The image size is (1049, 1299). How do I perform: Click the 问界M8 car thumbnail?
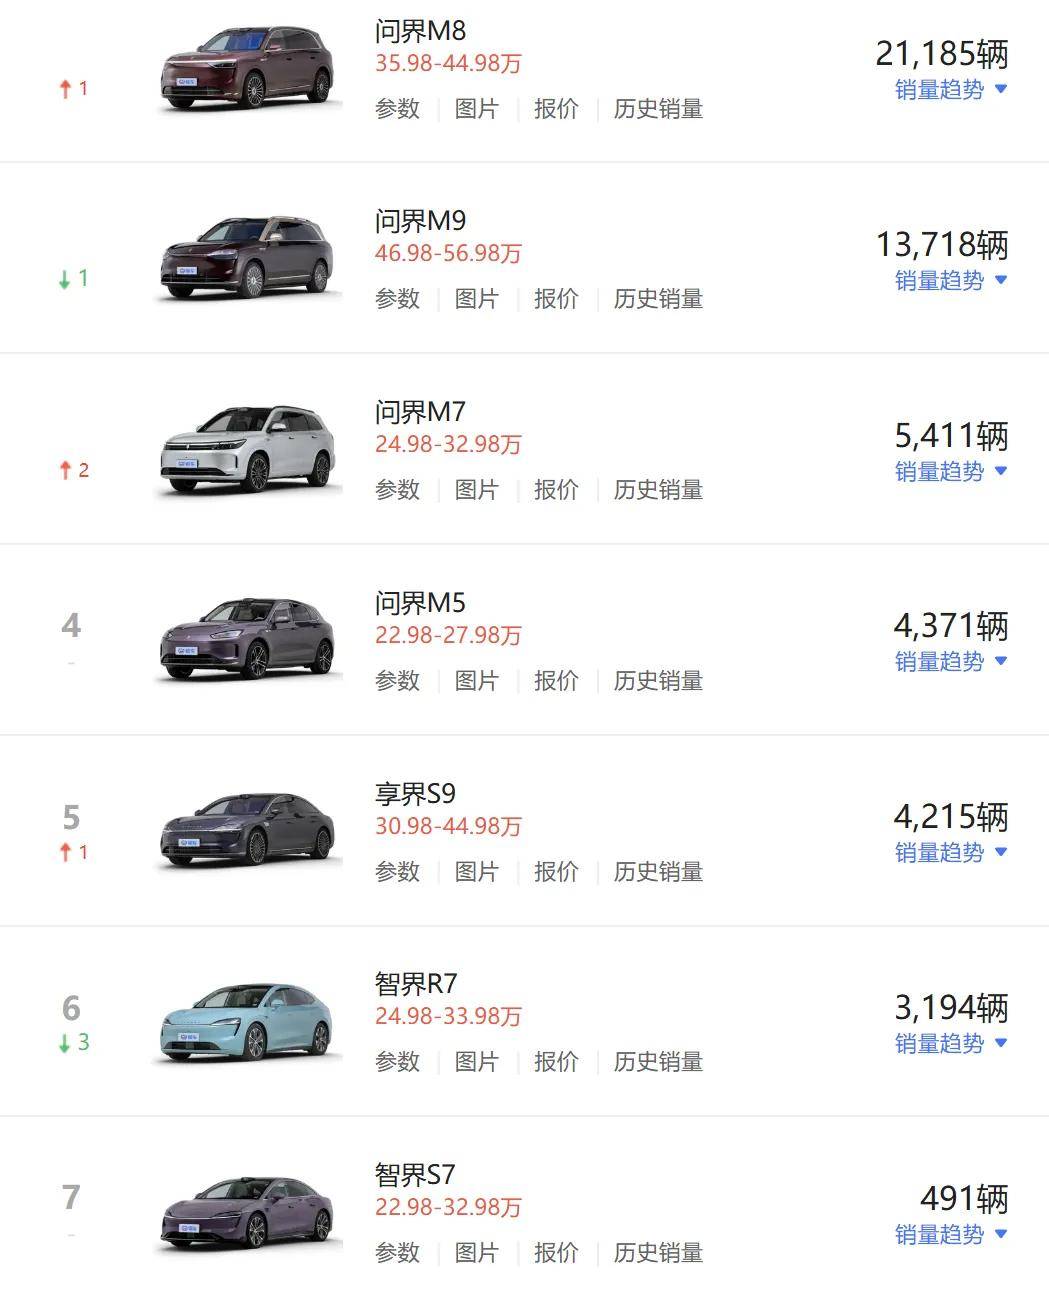click(x=247, y=69)
